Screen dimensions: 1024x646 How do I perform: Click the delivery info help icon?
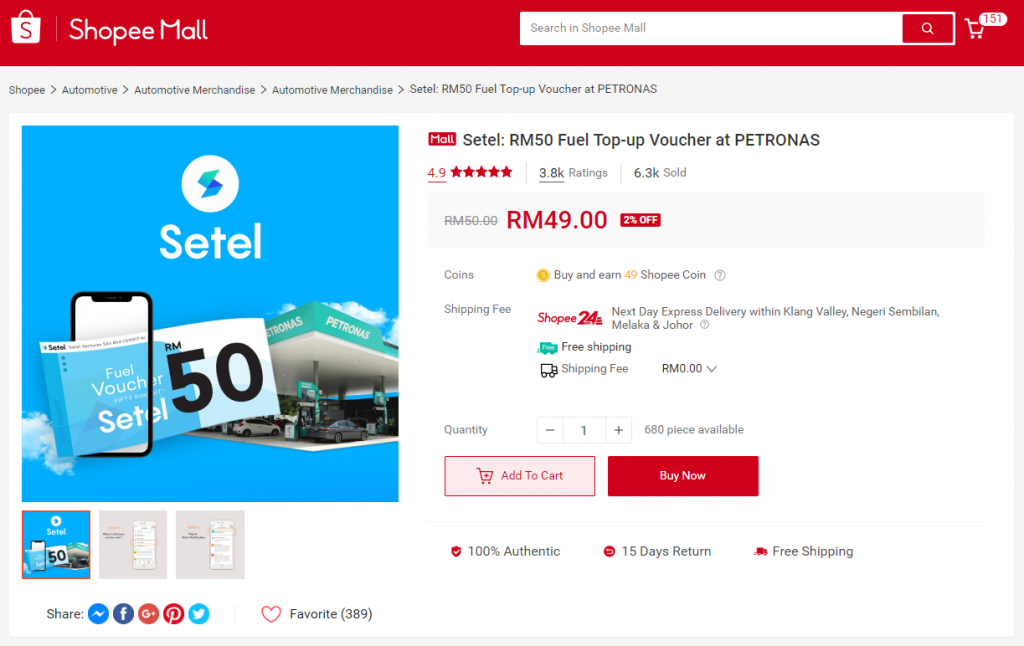coord(704,325)
